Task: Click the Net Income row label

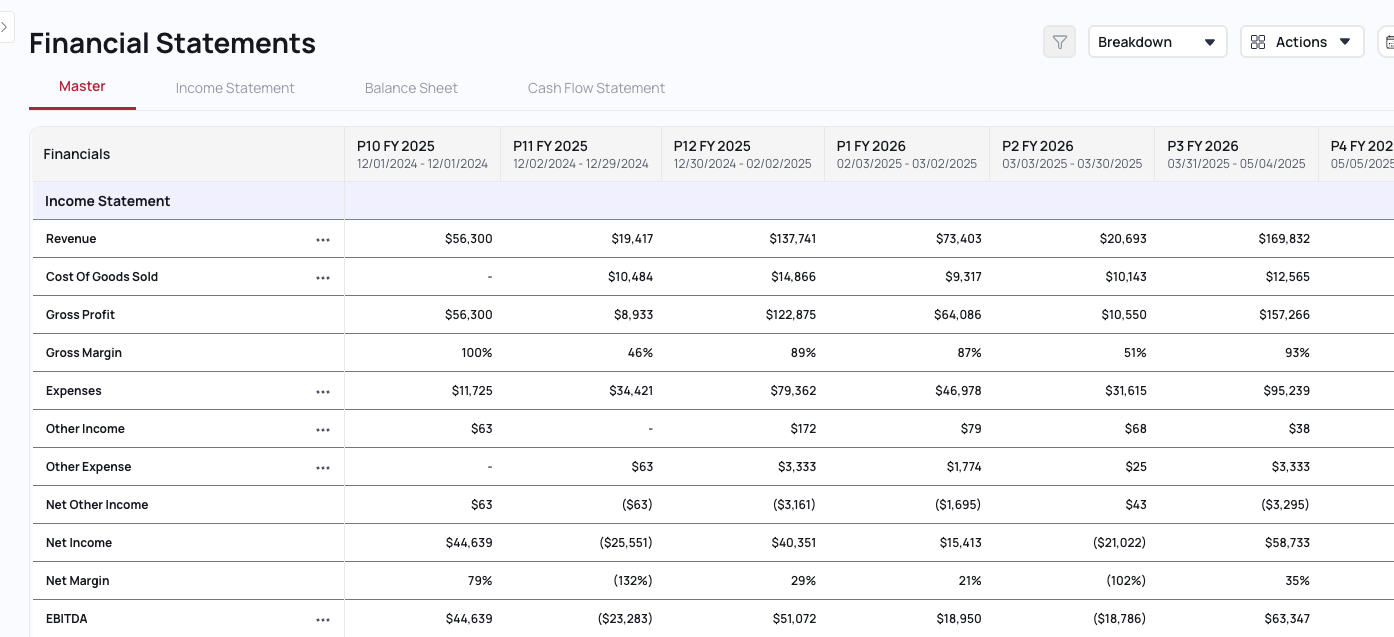Action: (x=79, y=542)
